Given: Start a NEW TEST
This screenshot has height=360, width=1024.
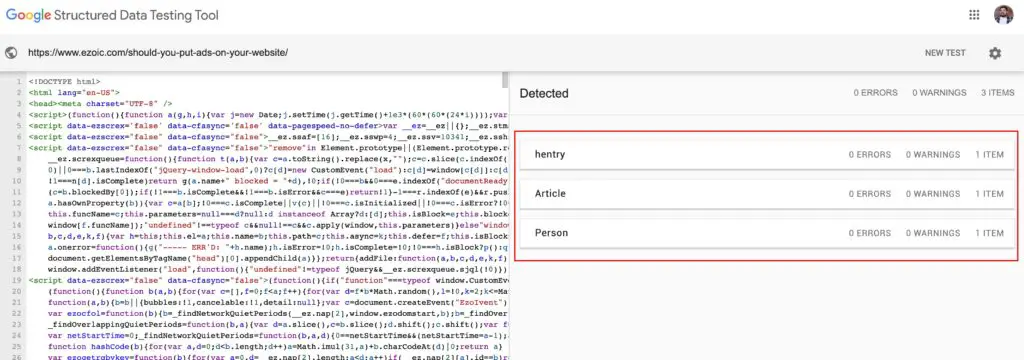Looking at the screenshot, I should coord(945,53).
